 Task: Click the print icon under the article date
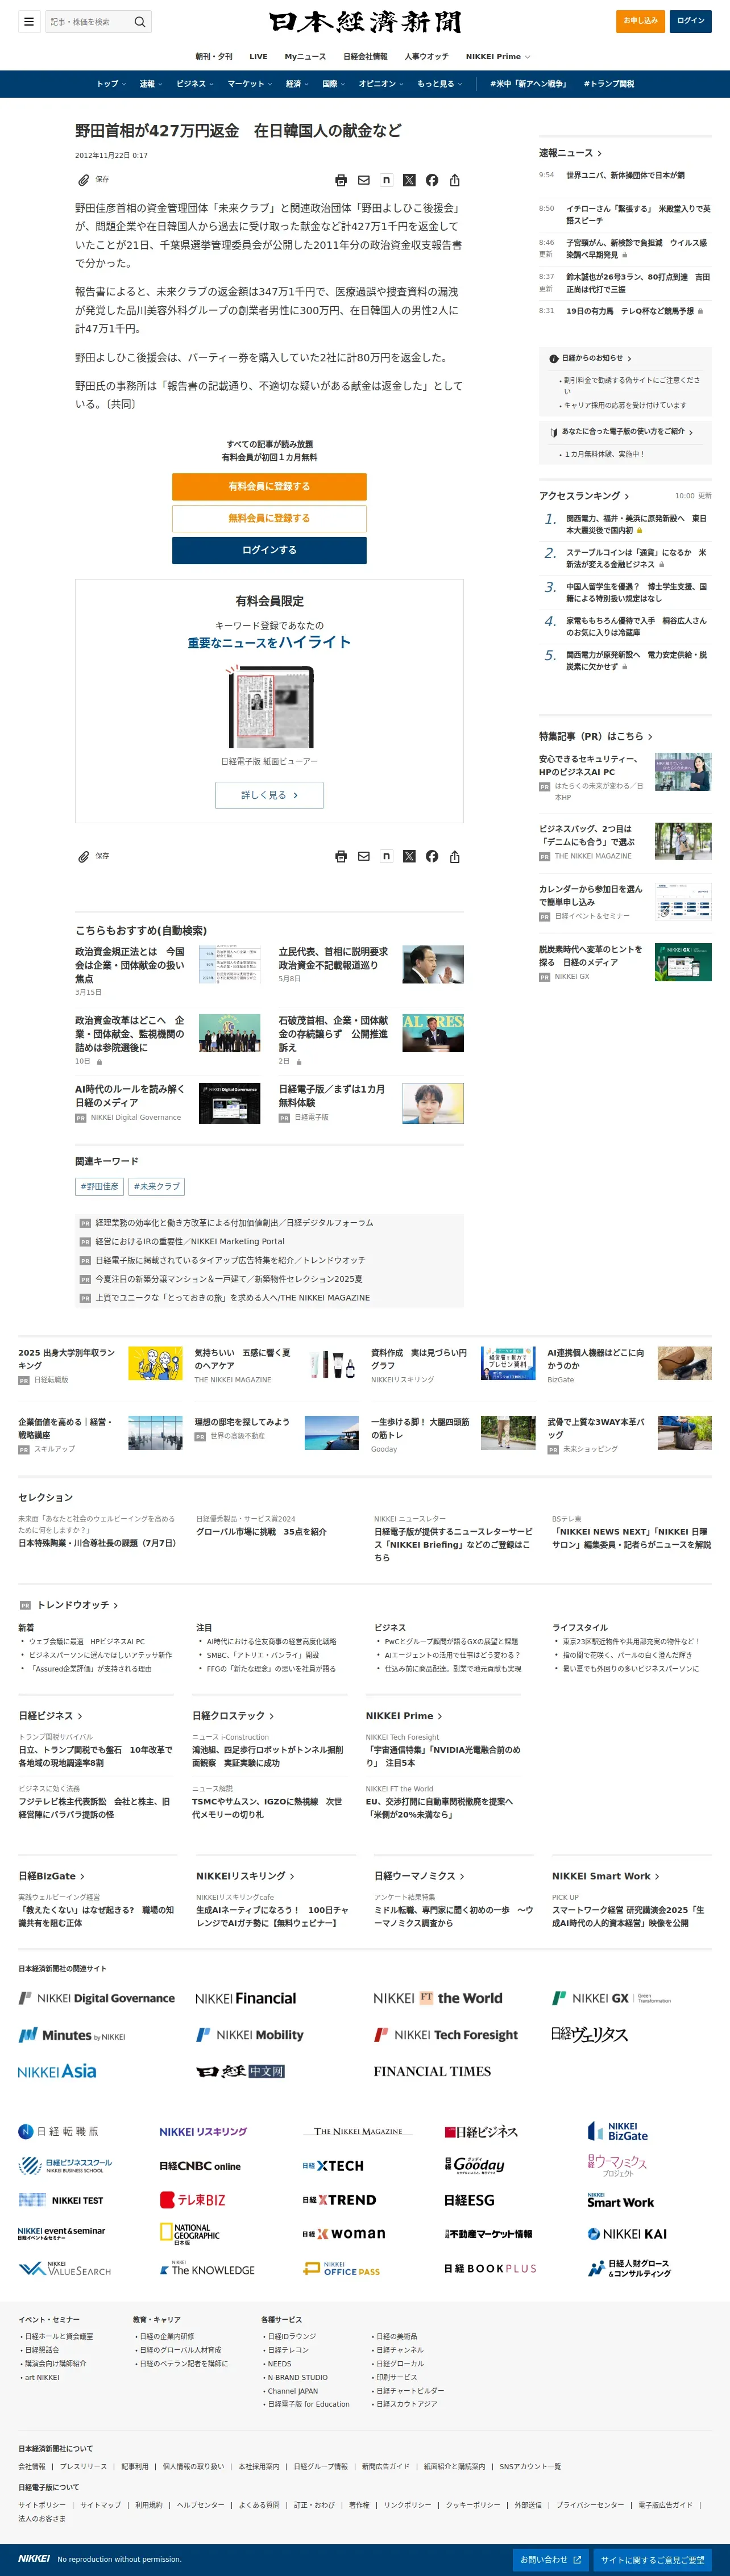pos(341,180)
